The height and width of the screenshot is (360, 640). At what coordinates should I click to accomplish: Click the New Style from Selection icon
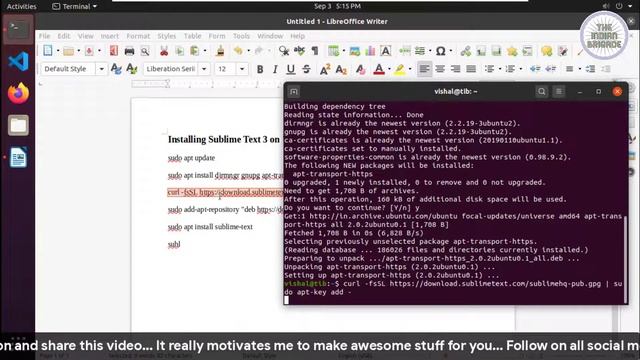(131, 69)
